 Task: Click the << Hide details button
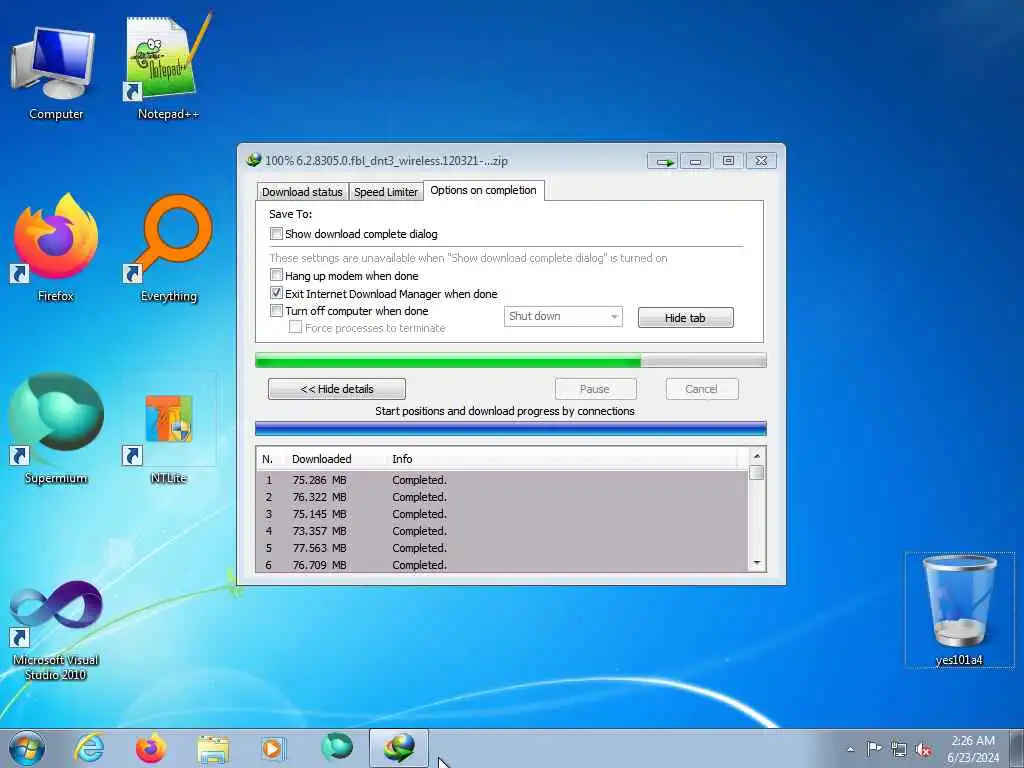337,389
